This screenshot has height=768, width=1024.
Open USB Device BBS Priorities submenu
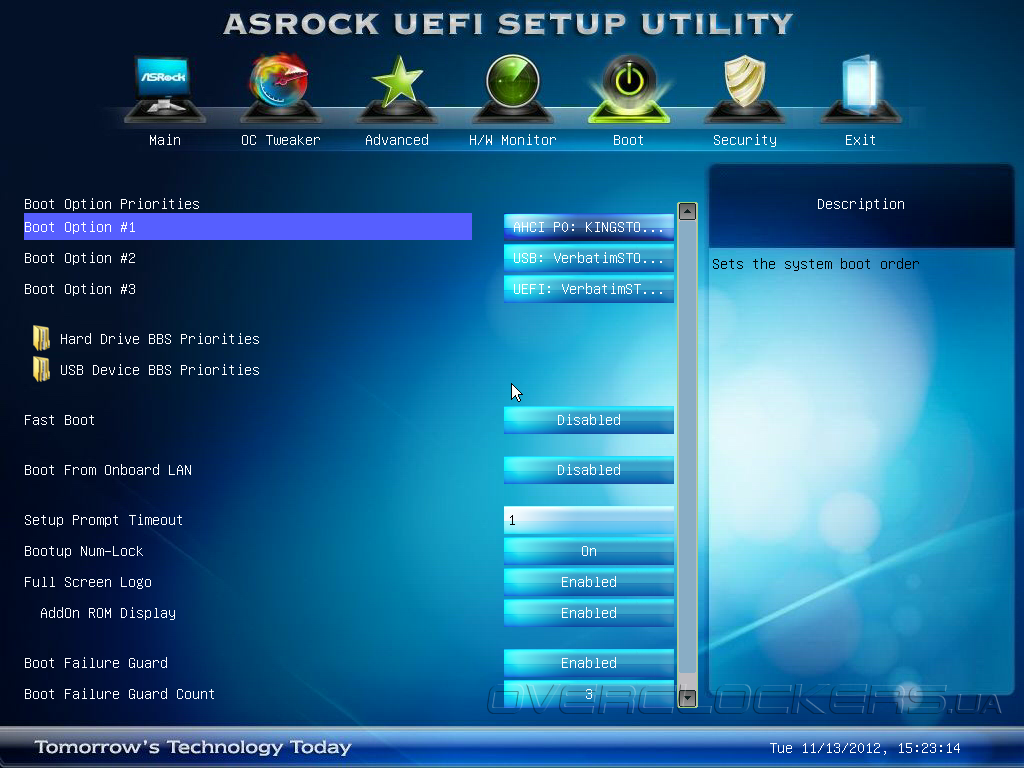pos(159,370)
